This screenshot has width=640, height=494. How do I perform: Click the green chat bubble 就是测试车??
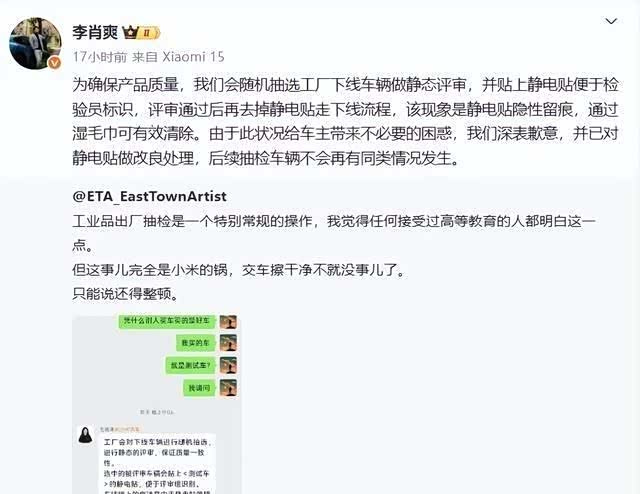pyautogui.click(x=190, y=365)
